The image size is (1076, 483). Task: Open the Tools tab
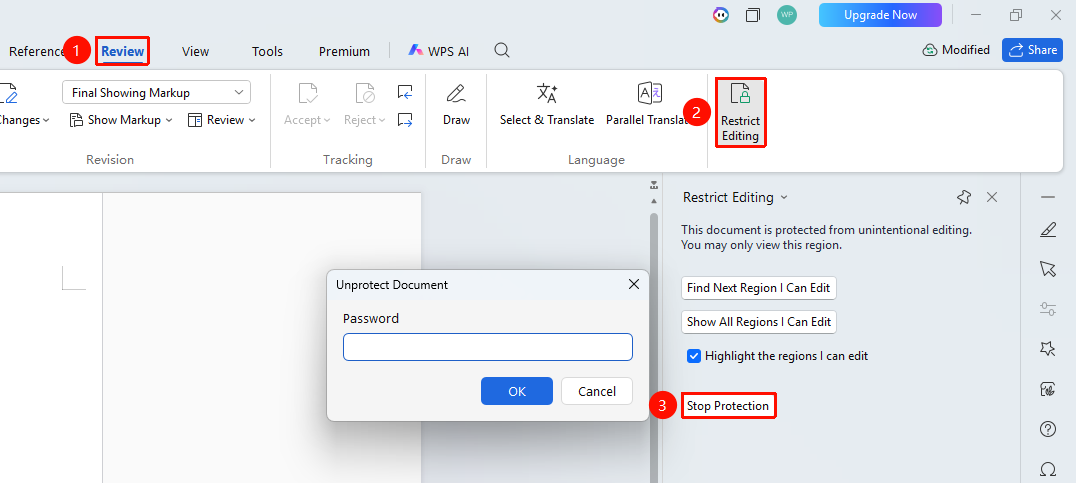coord(267,51)
